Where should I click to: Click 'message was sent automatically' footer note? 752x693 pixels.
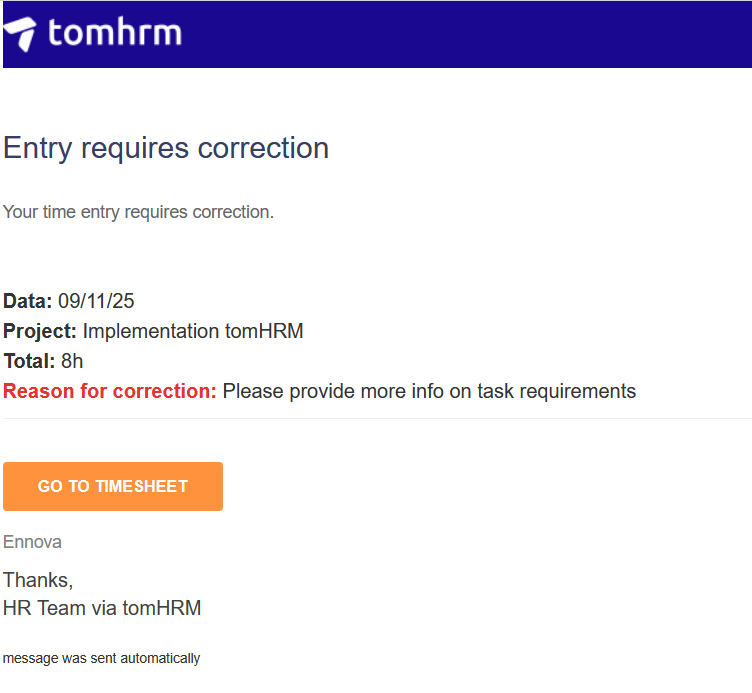101,658
